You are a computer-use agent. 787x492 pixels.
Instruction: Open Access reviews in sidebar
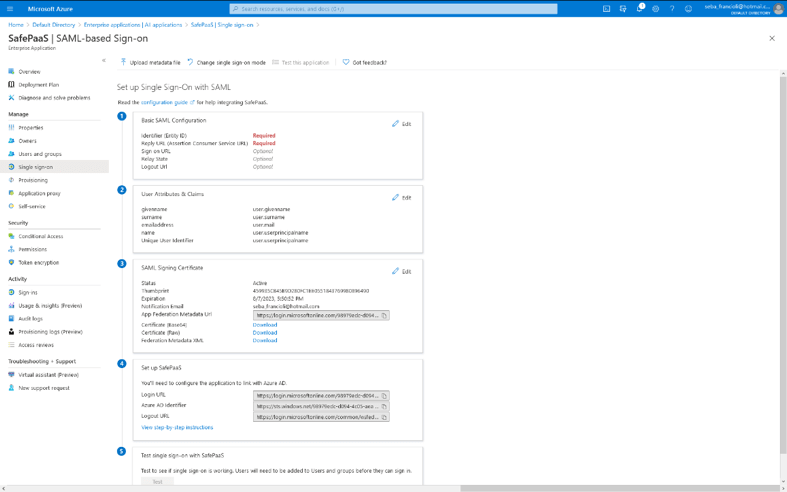coord(36,345)
